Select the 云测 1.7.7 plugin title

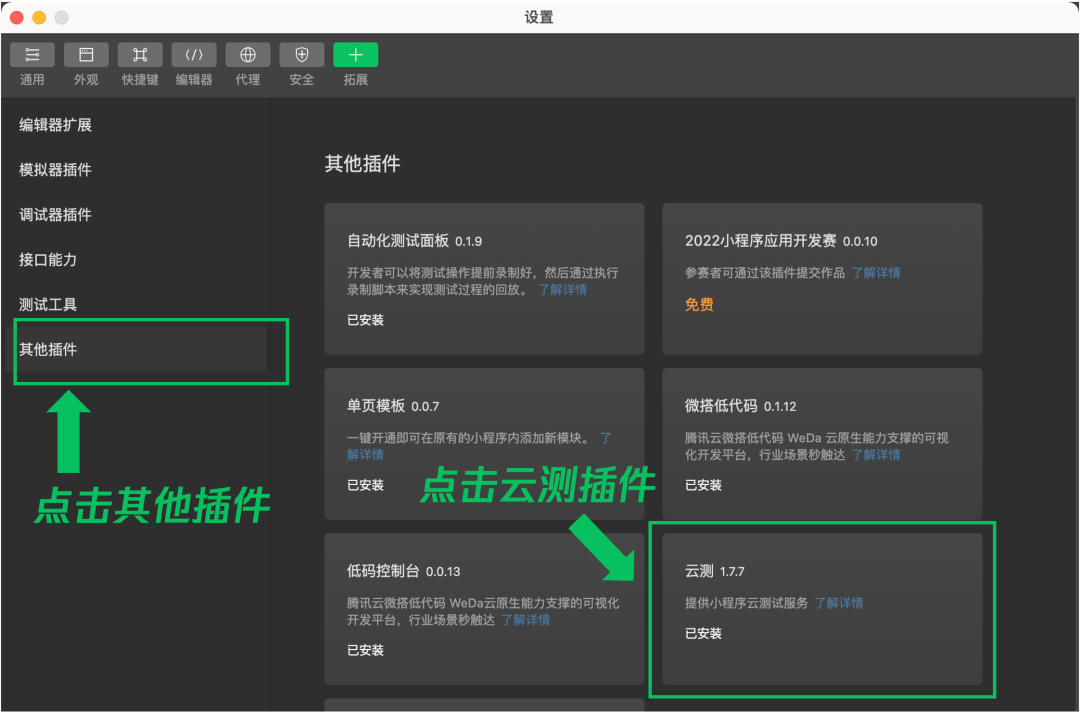click(x=714, y=572)
